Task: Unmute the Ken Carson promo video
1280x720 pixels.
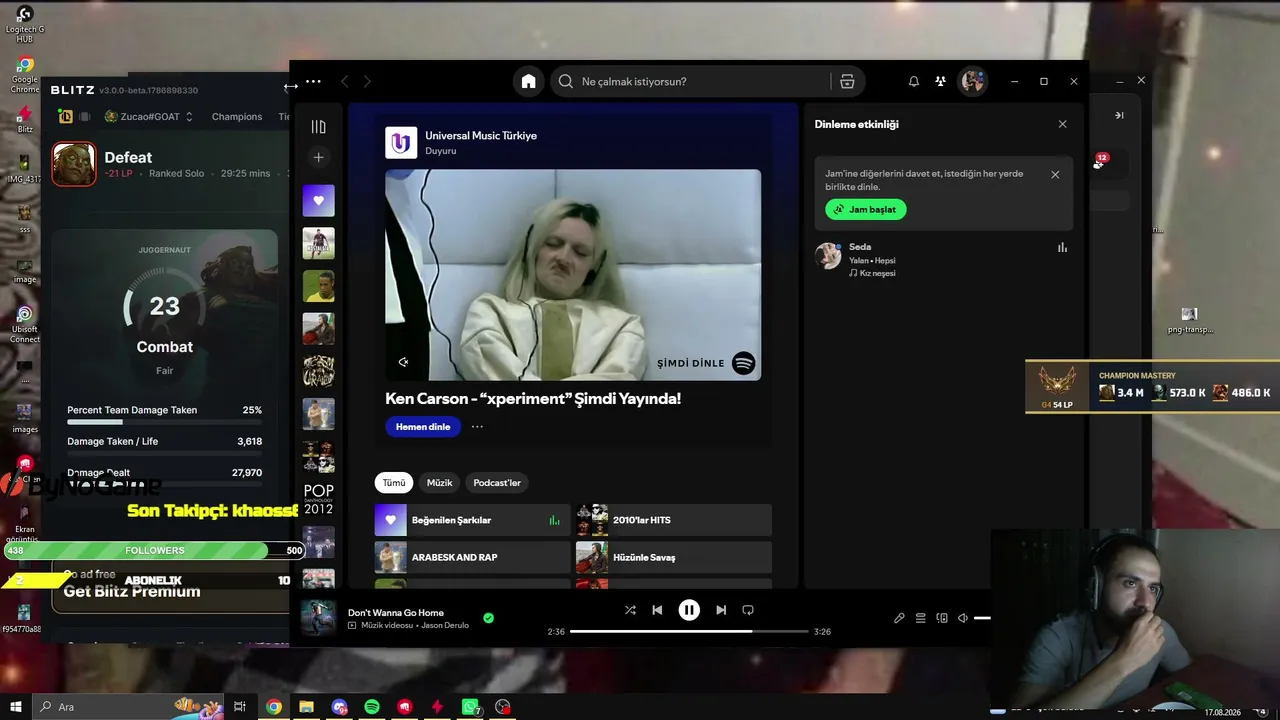Action: coord(403,362)
